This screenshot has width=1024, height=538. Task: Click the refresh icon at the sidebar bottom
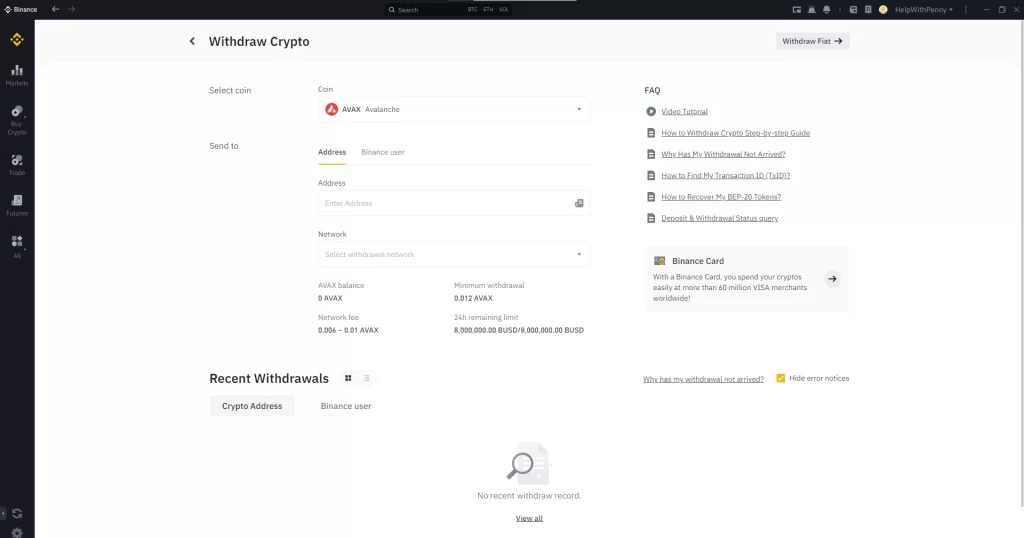click(x=17, y=513)
